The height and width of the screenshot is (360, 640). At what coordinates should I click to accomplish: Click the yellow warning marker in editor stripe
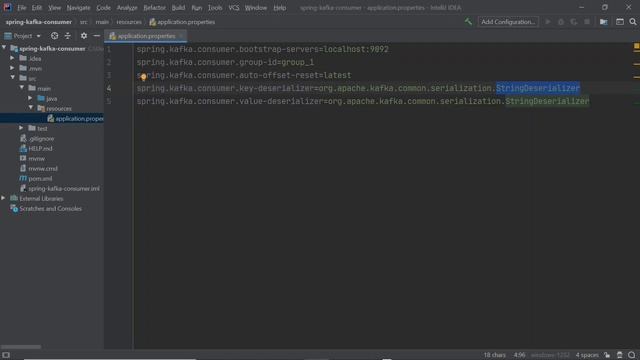[636, 47]
